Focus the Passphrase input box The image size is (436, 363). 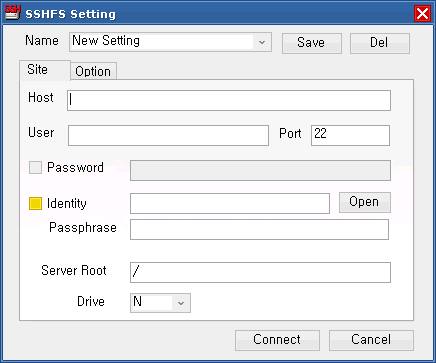click(x=259, y=229)
